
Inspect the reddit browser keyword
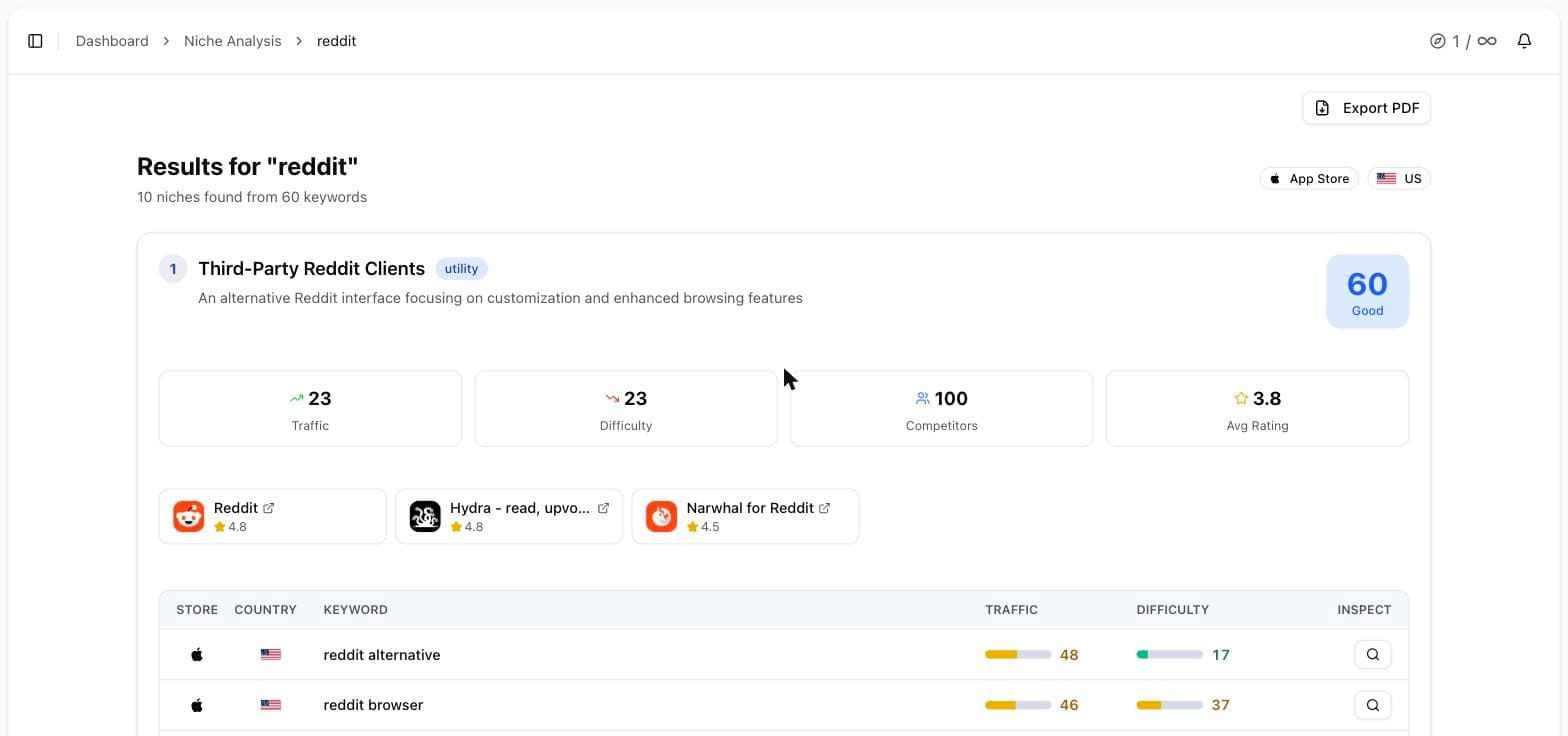coord(1372,705)
